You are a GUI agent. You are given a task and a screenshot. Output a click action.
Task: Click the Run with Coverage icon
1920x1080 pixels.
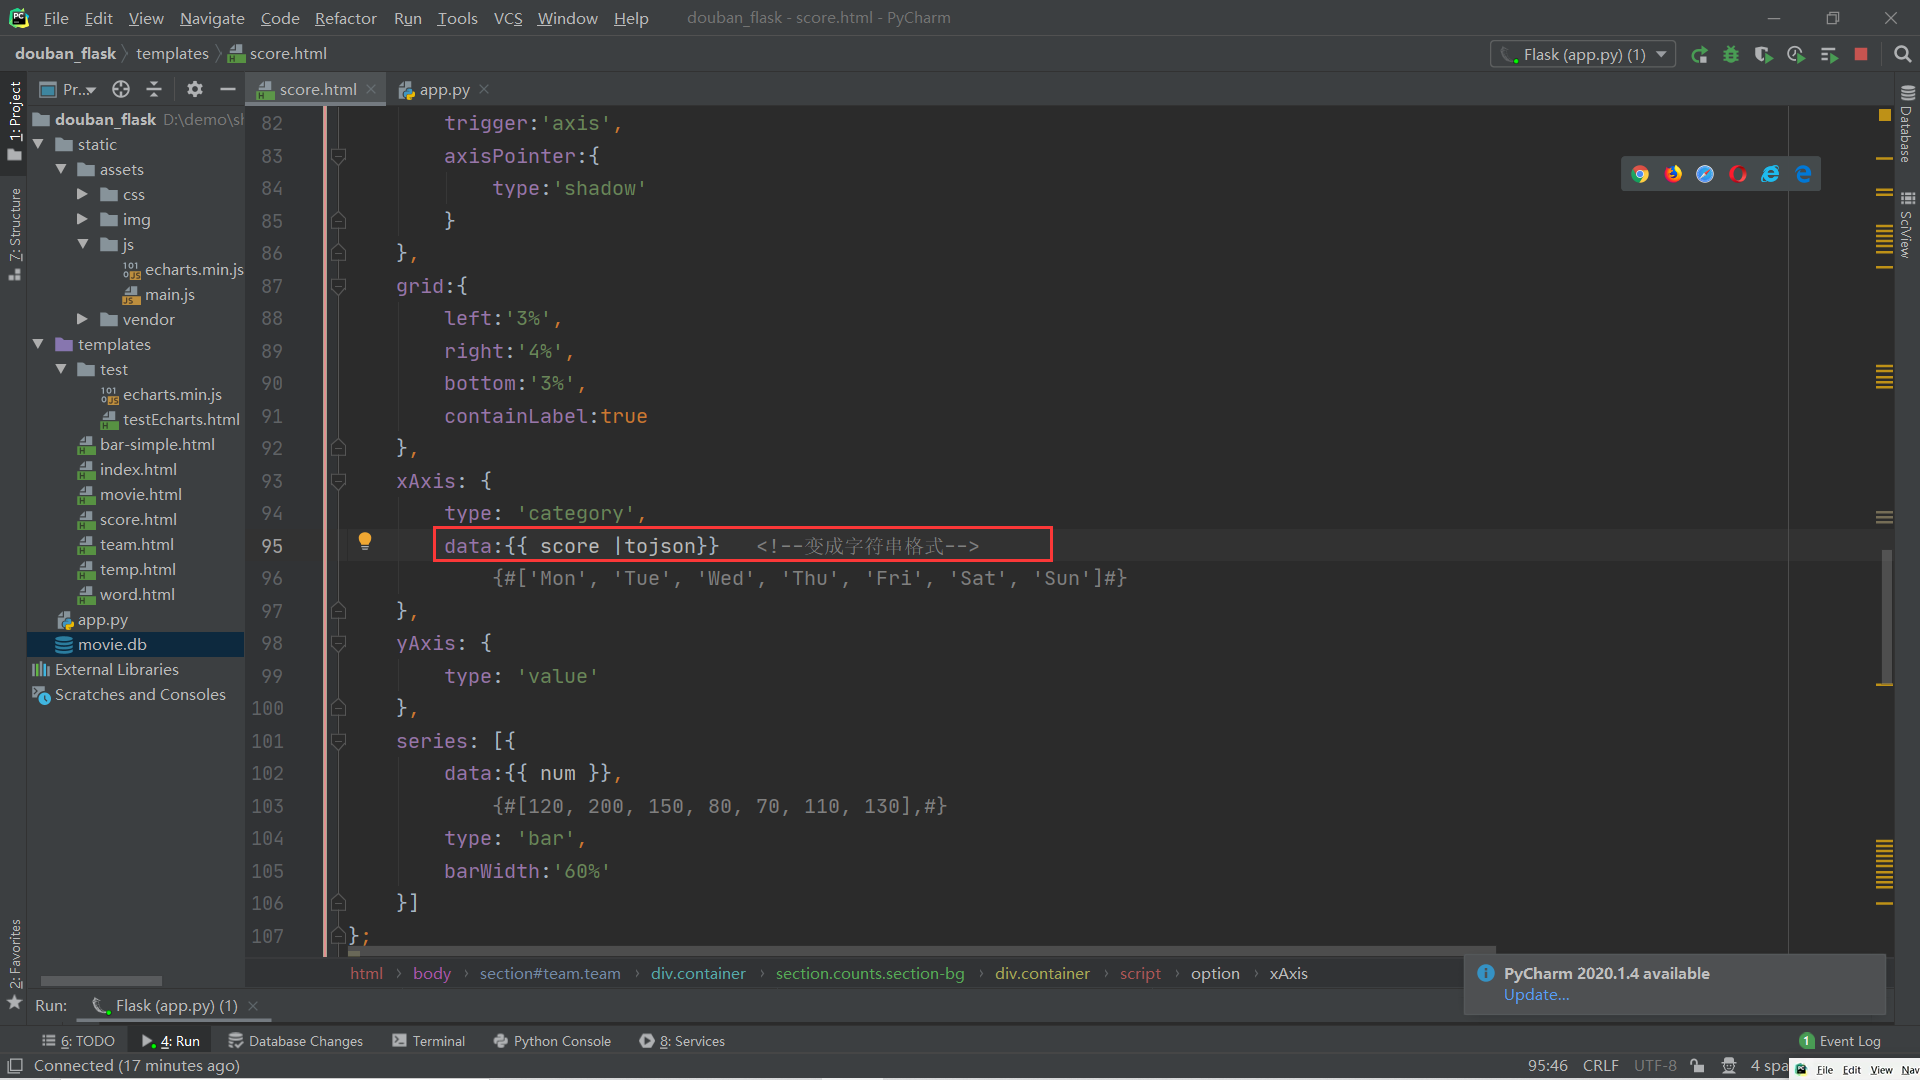(1763, 55)
